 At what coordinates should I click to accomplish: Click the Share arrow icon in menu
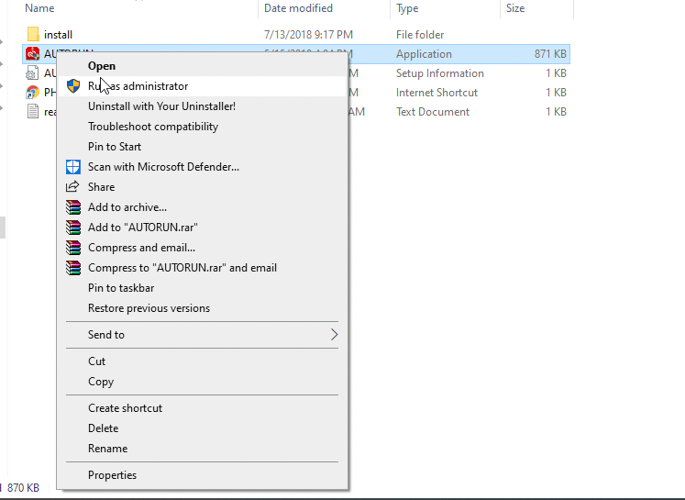click(73, 187)
